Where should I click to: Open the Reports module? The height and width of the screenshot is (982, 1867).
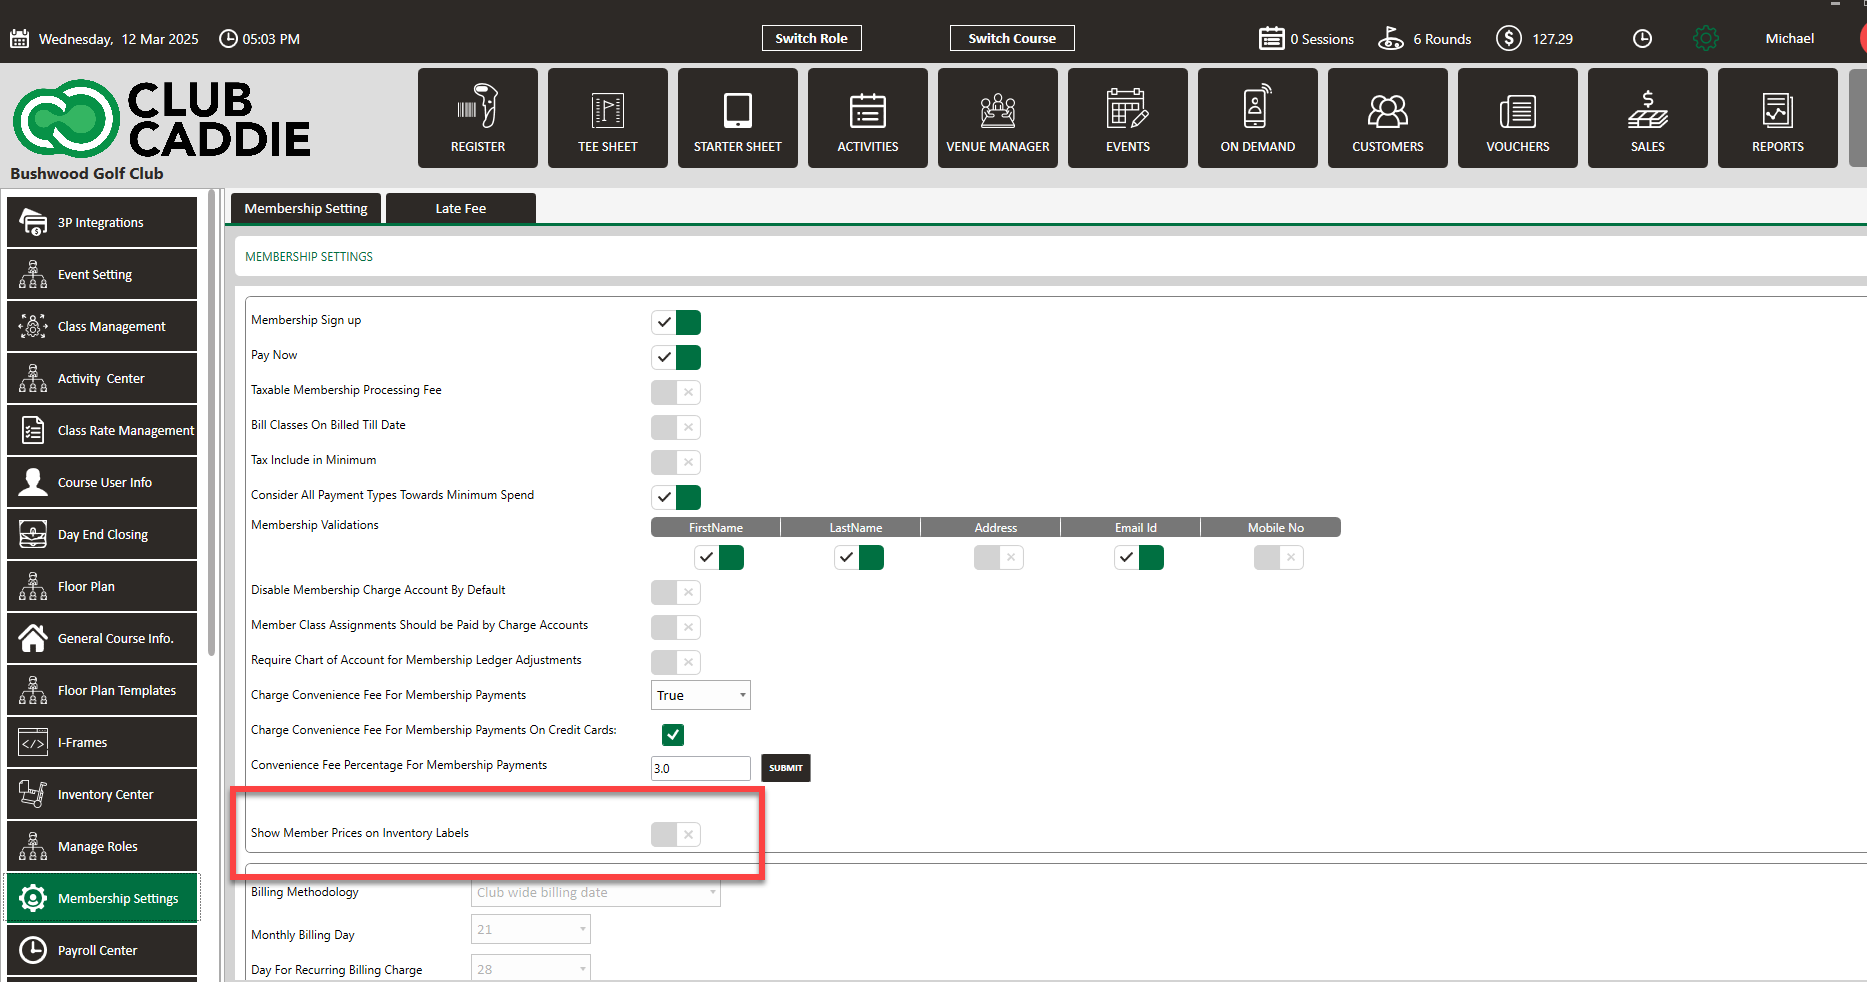1778,118
